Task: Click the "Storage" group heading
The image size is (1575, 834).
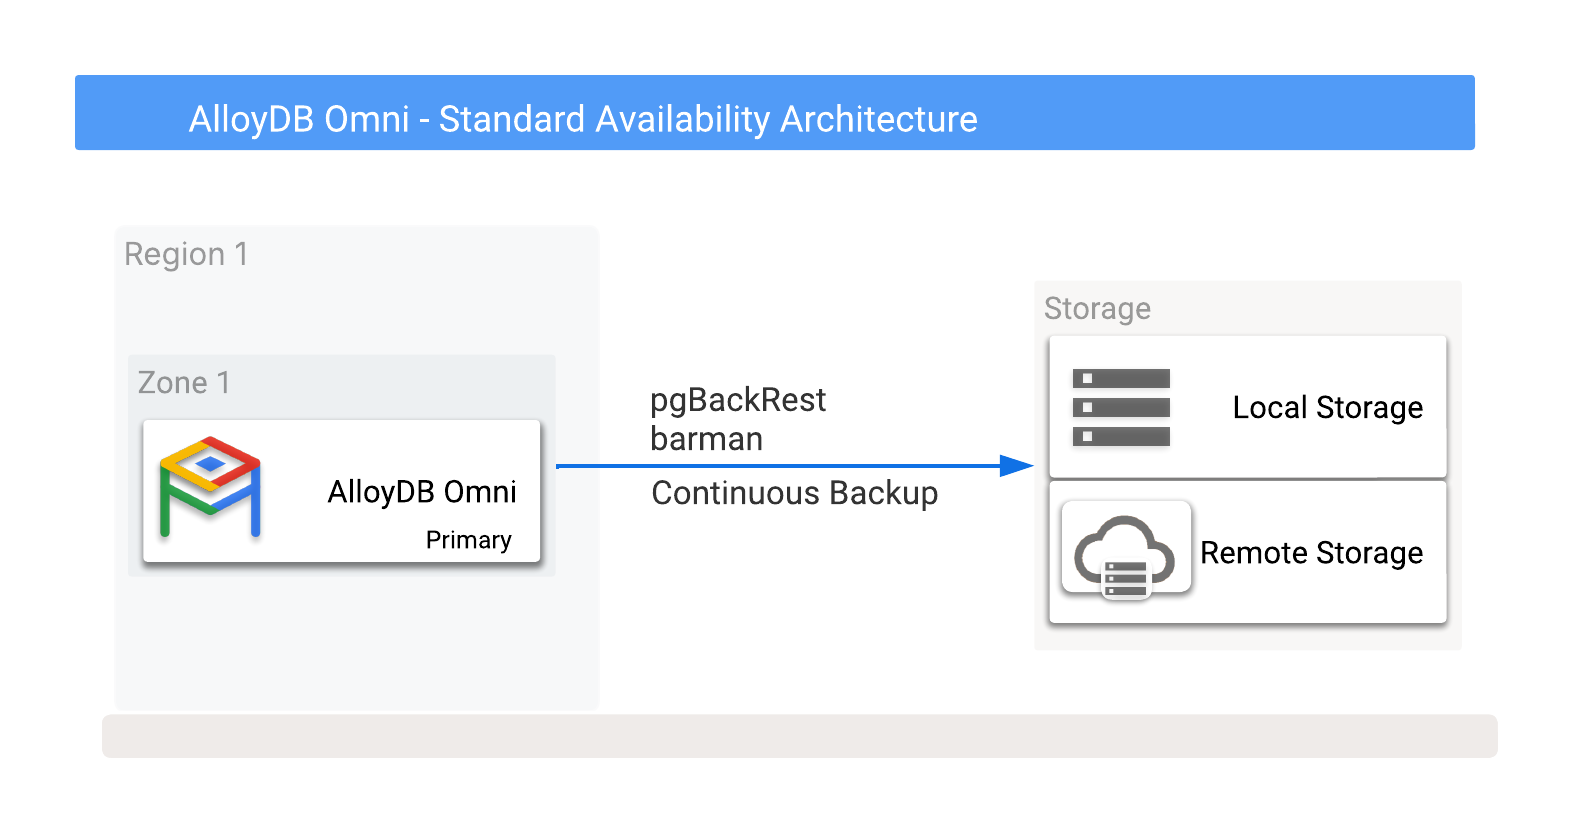Action: tap(1097, 308)
